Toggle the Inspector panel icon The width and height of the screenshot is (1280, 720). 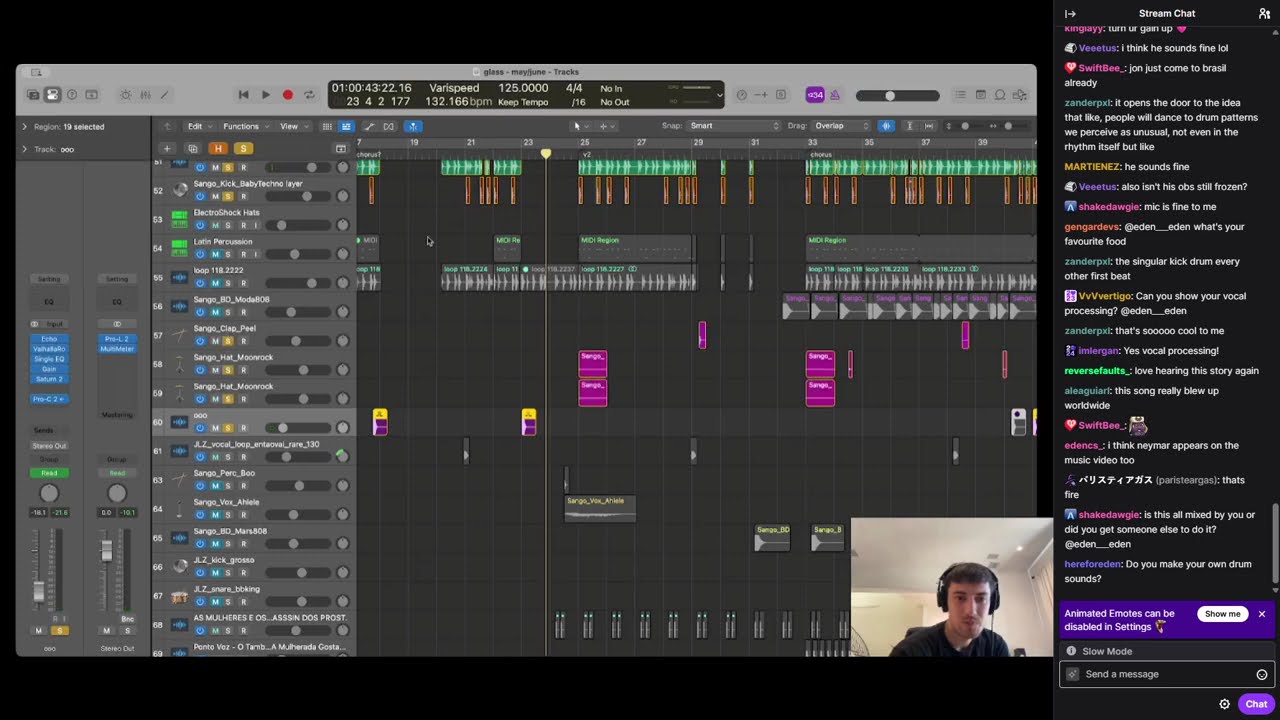pos(53,95)
